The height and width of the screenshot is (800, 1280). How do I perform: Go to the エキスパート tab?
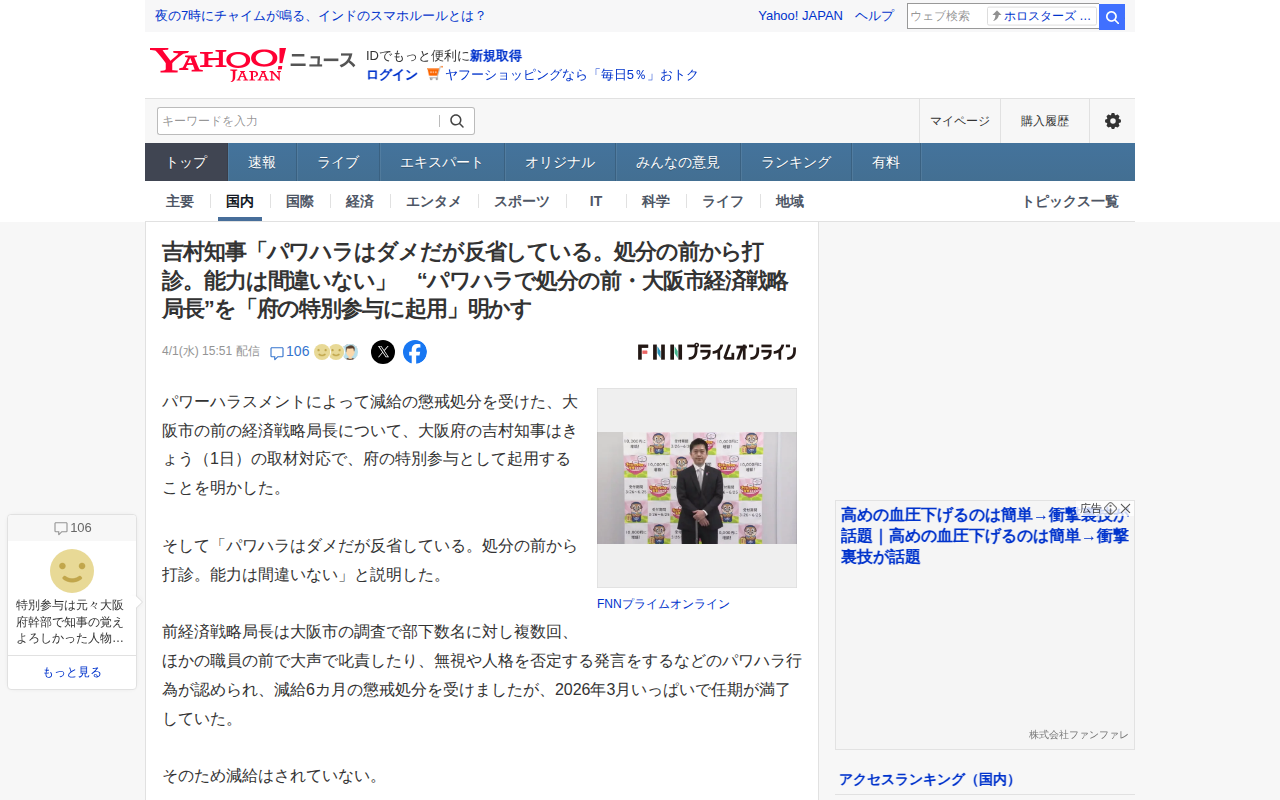442,162
